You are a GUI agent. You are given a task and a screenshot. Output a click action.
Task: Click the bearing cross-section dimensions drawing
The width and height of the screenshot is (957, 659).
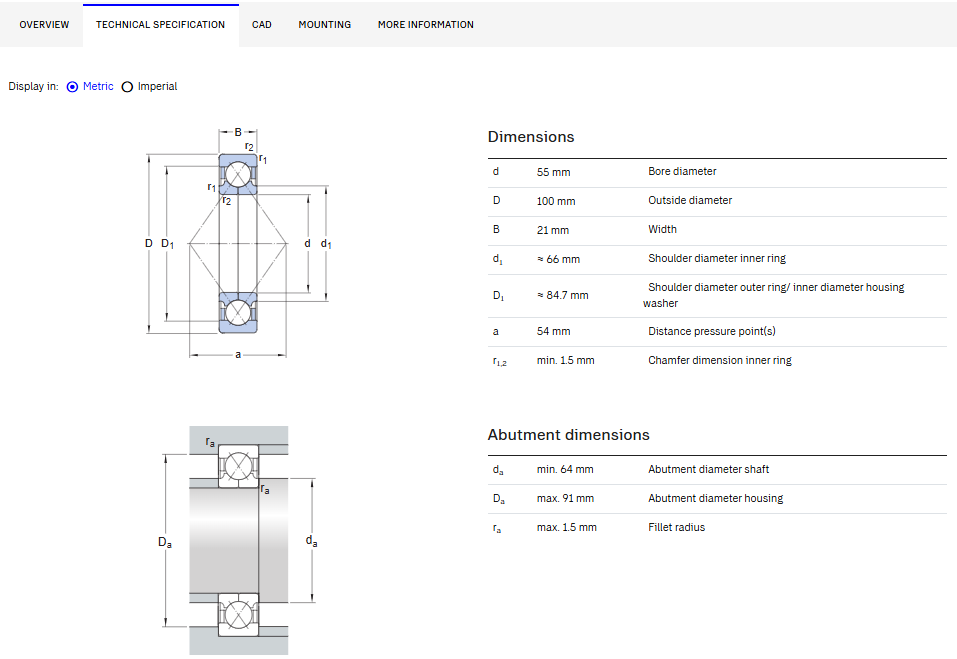[x=238, y=242]
